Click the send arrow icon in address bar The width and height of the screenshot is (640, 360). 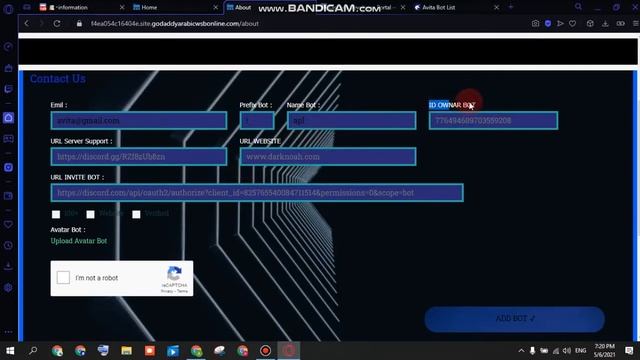560,24
